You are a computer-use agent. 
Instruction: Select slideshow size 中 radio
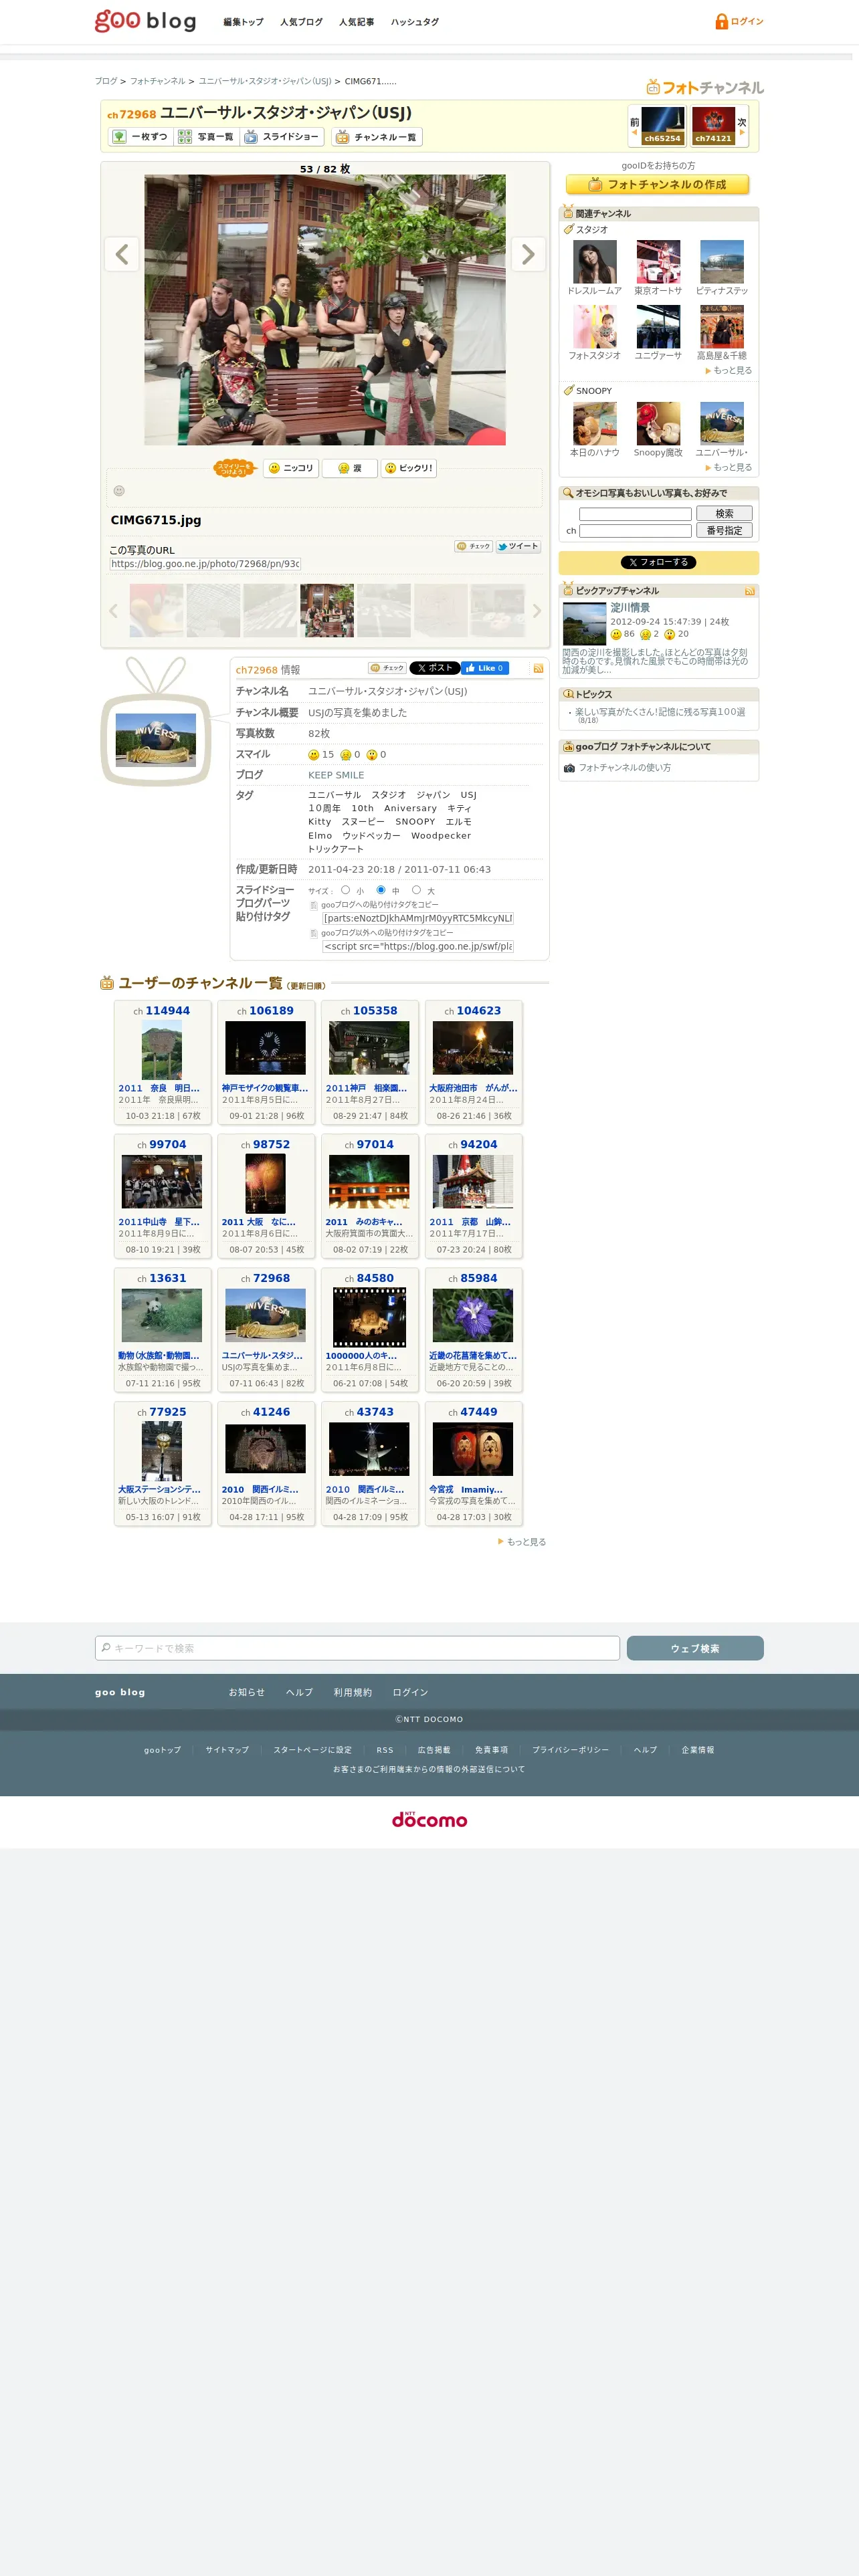pos(381,889)
